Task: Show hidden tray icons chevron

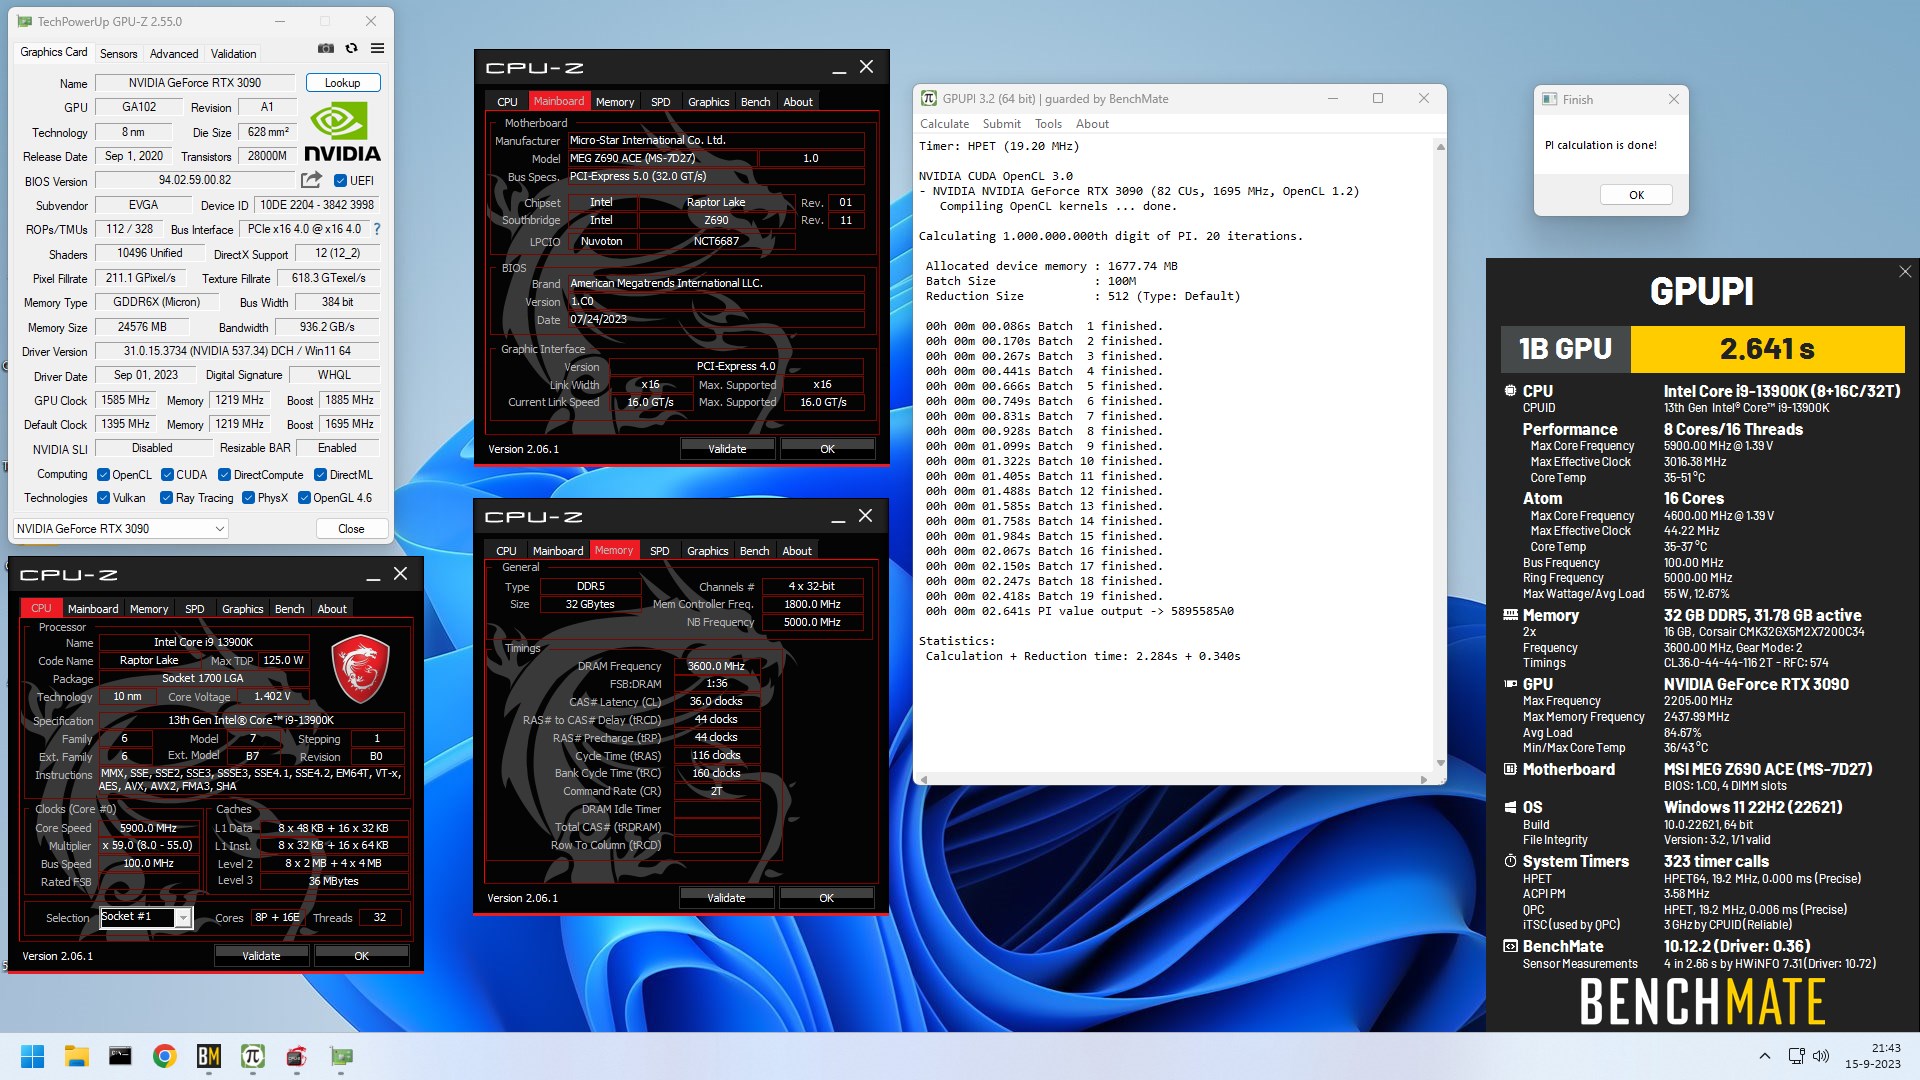Action: (1765, 1056)
